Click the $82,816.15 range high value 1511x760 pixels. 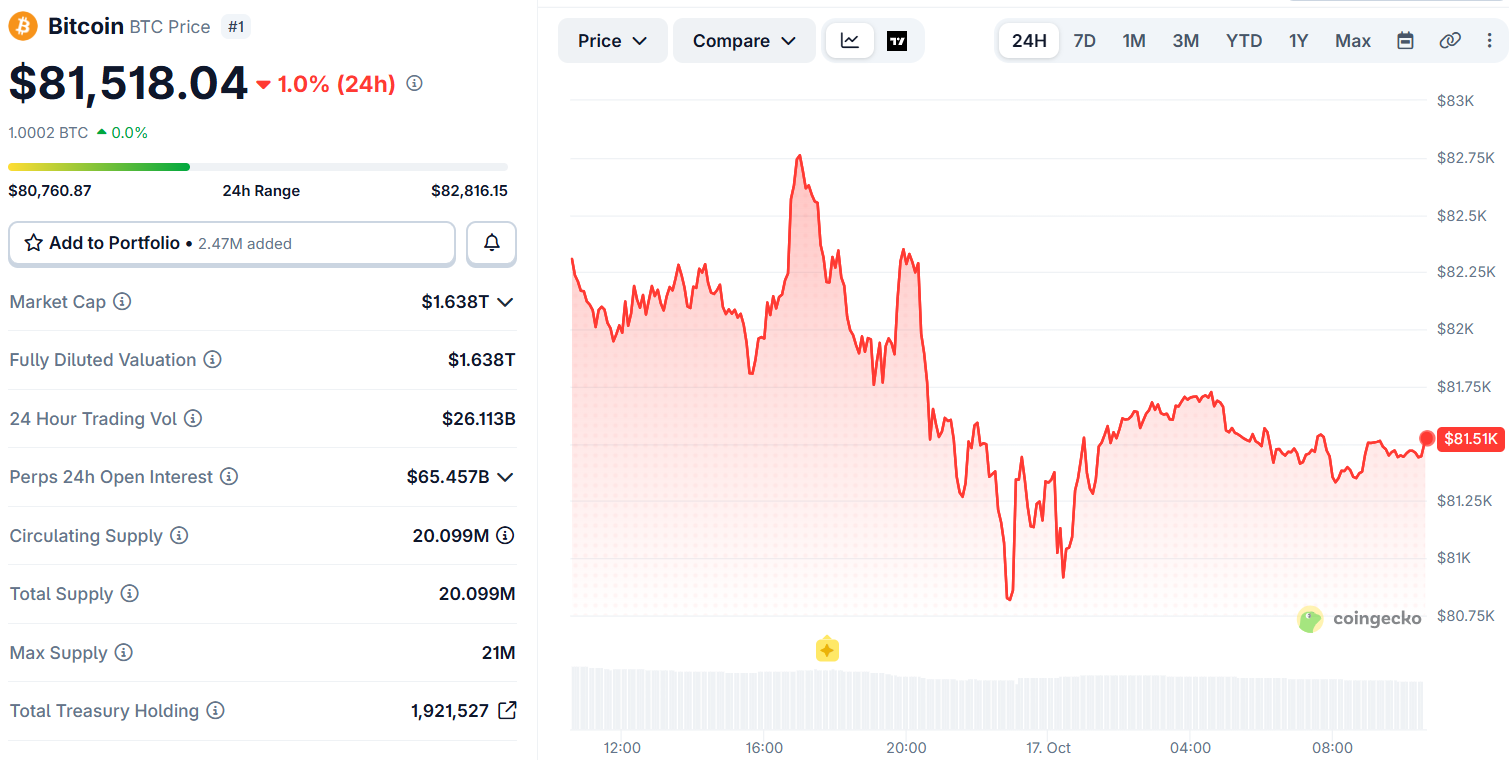coord(469,190)
